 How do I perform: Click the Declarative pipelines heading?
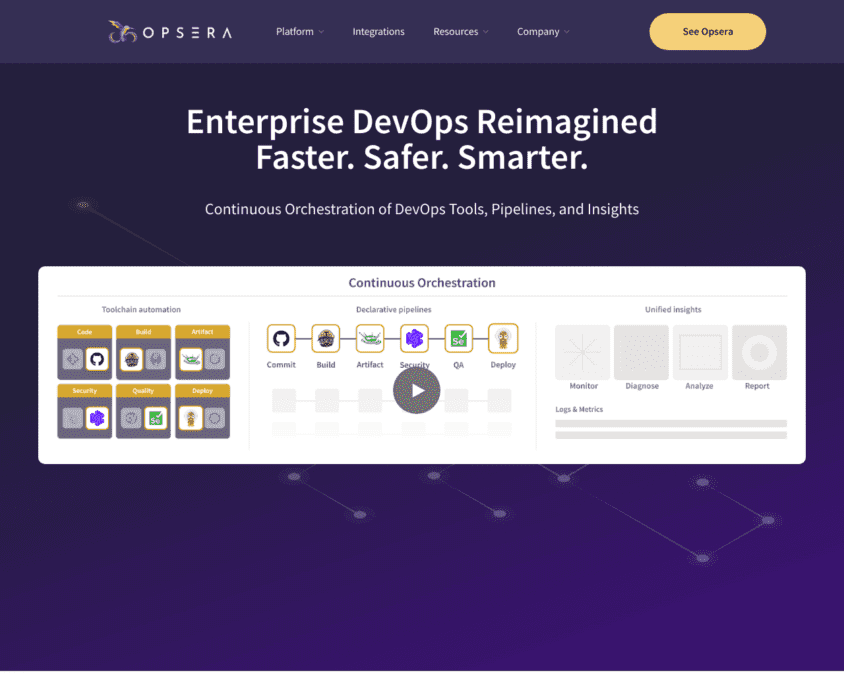[x=393, y=310]
